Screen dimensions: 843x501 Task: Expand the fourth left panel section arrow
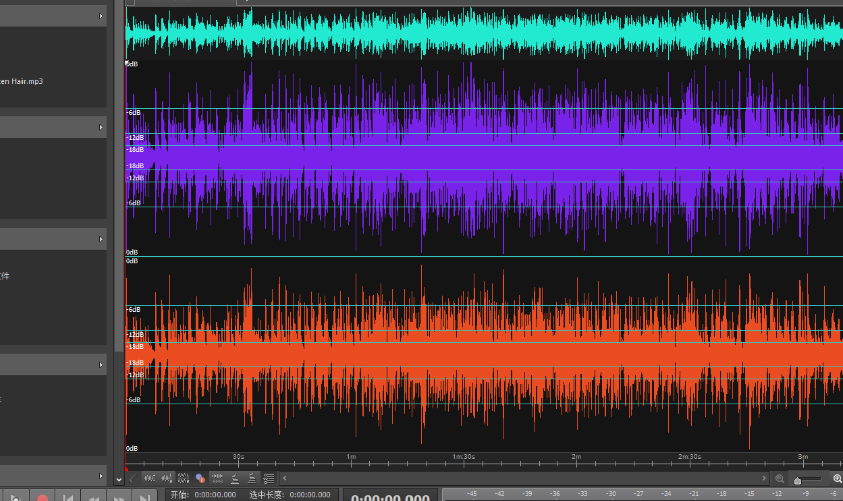(101, 365)
